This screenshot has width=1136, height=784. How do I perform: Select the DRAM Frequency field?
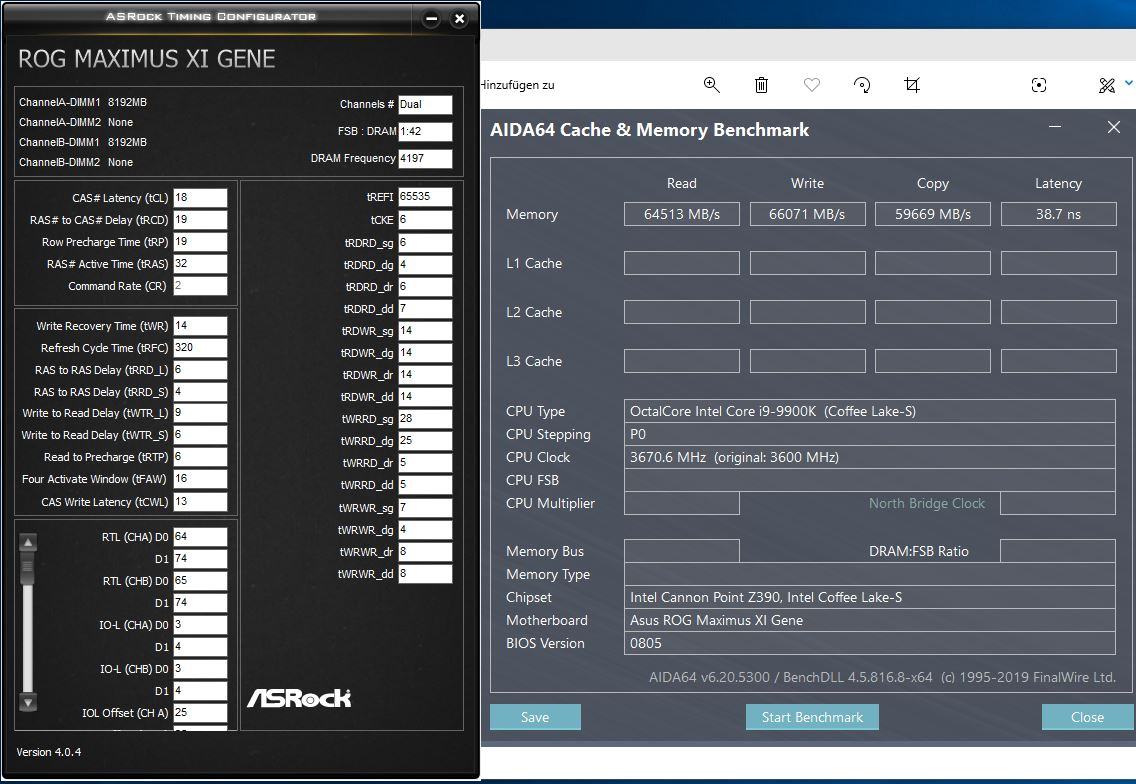(x=425, y=158)
